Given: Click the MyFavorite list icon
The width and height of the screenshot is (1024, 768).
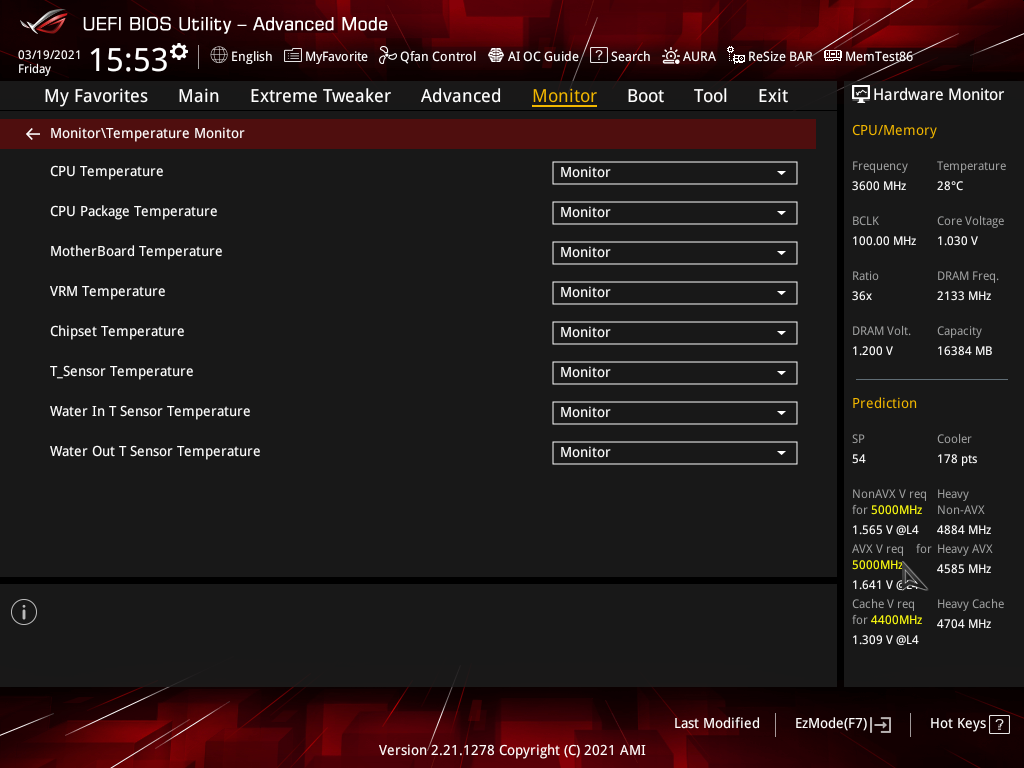Looking at the screenshot, I should tap(293, 56).
